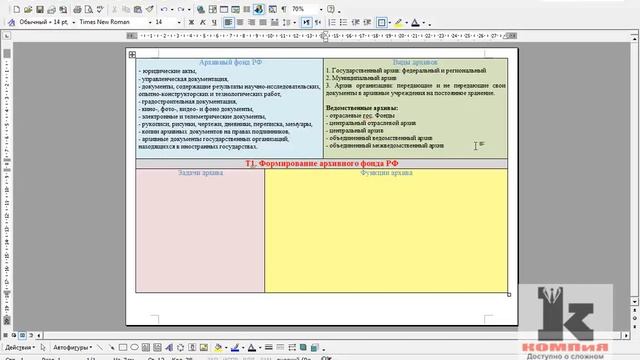Select the Arrow drawing tool
This screenshot has width=640, height=360.
111,348
